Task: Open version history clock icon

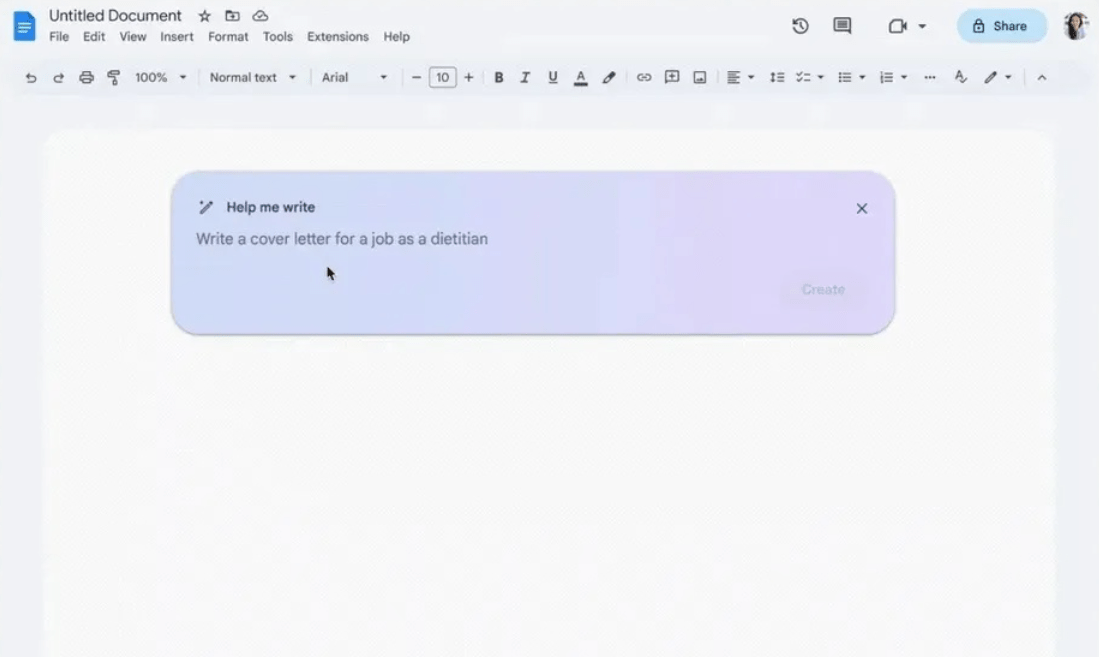Action: 800,26
